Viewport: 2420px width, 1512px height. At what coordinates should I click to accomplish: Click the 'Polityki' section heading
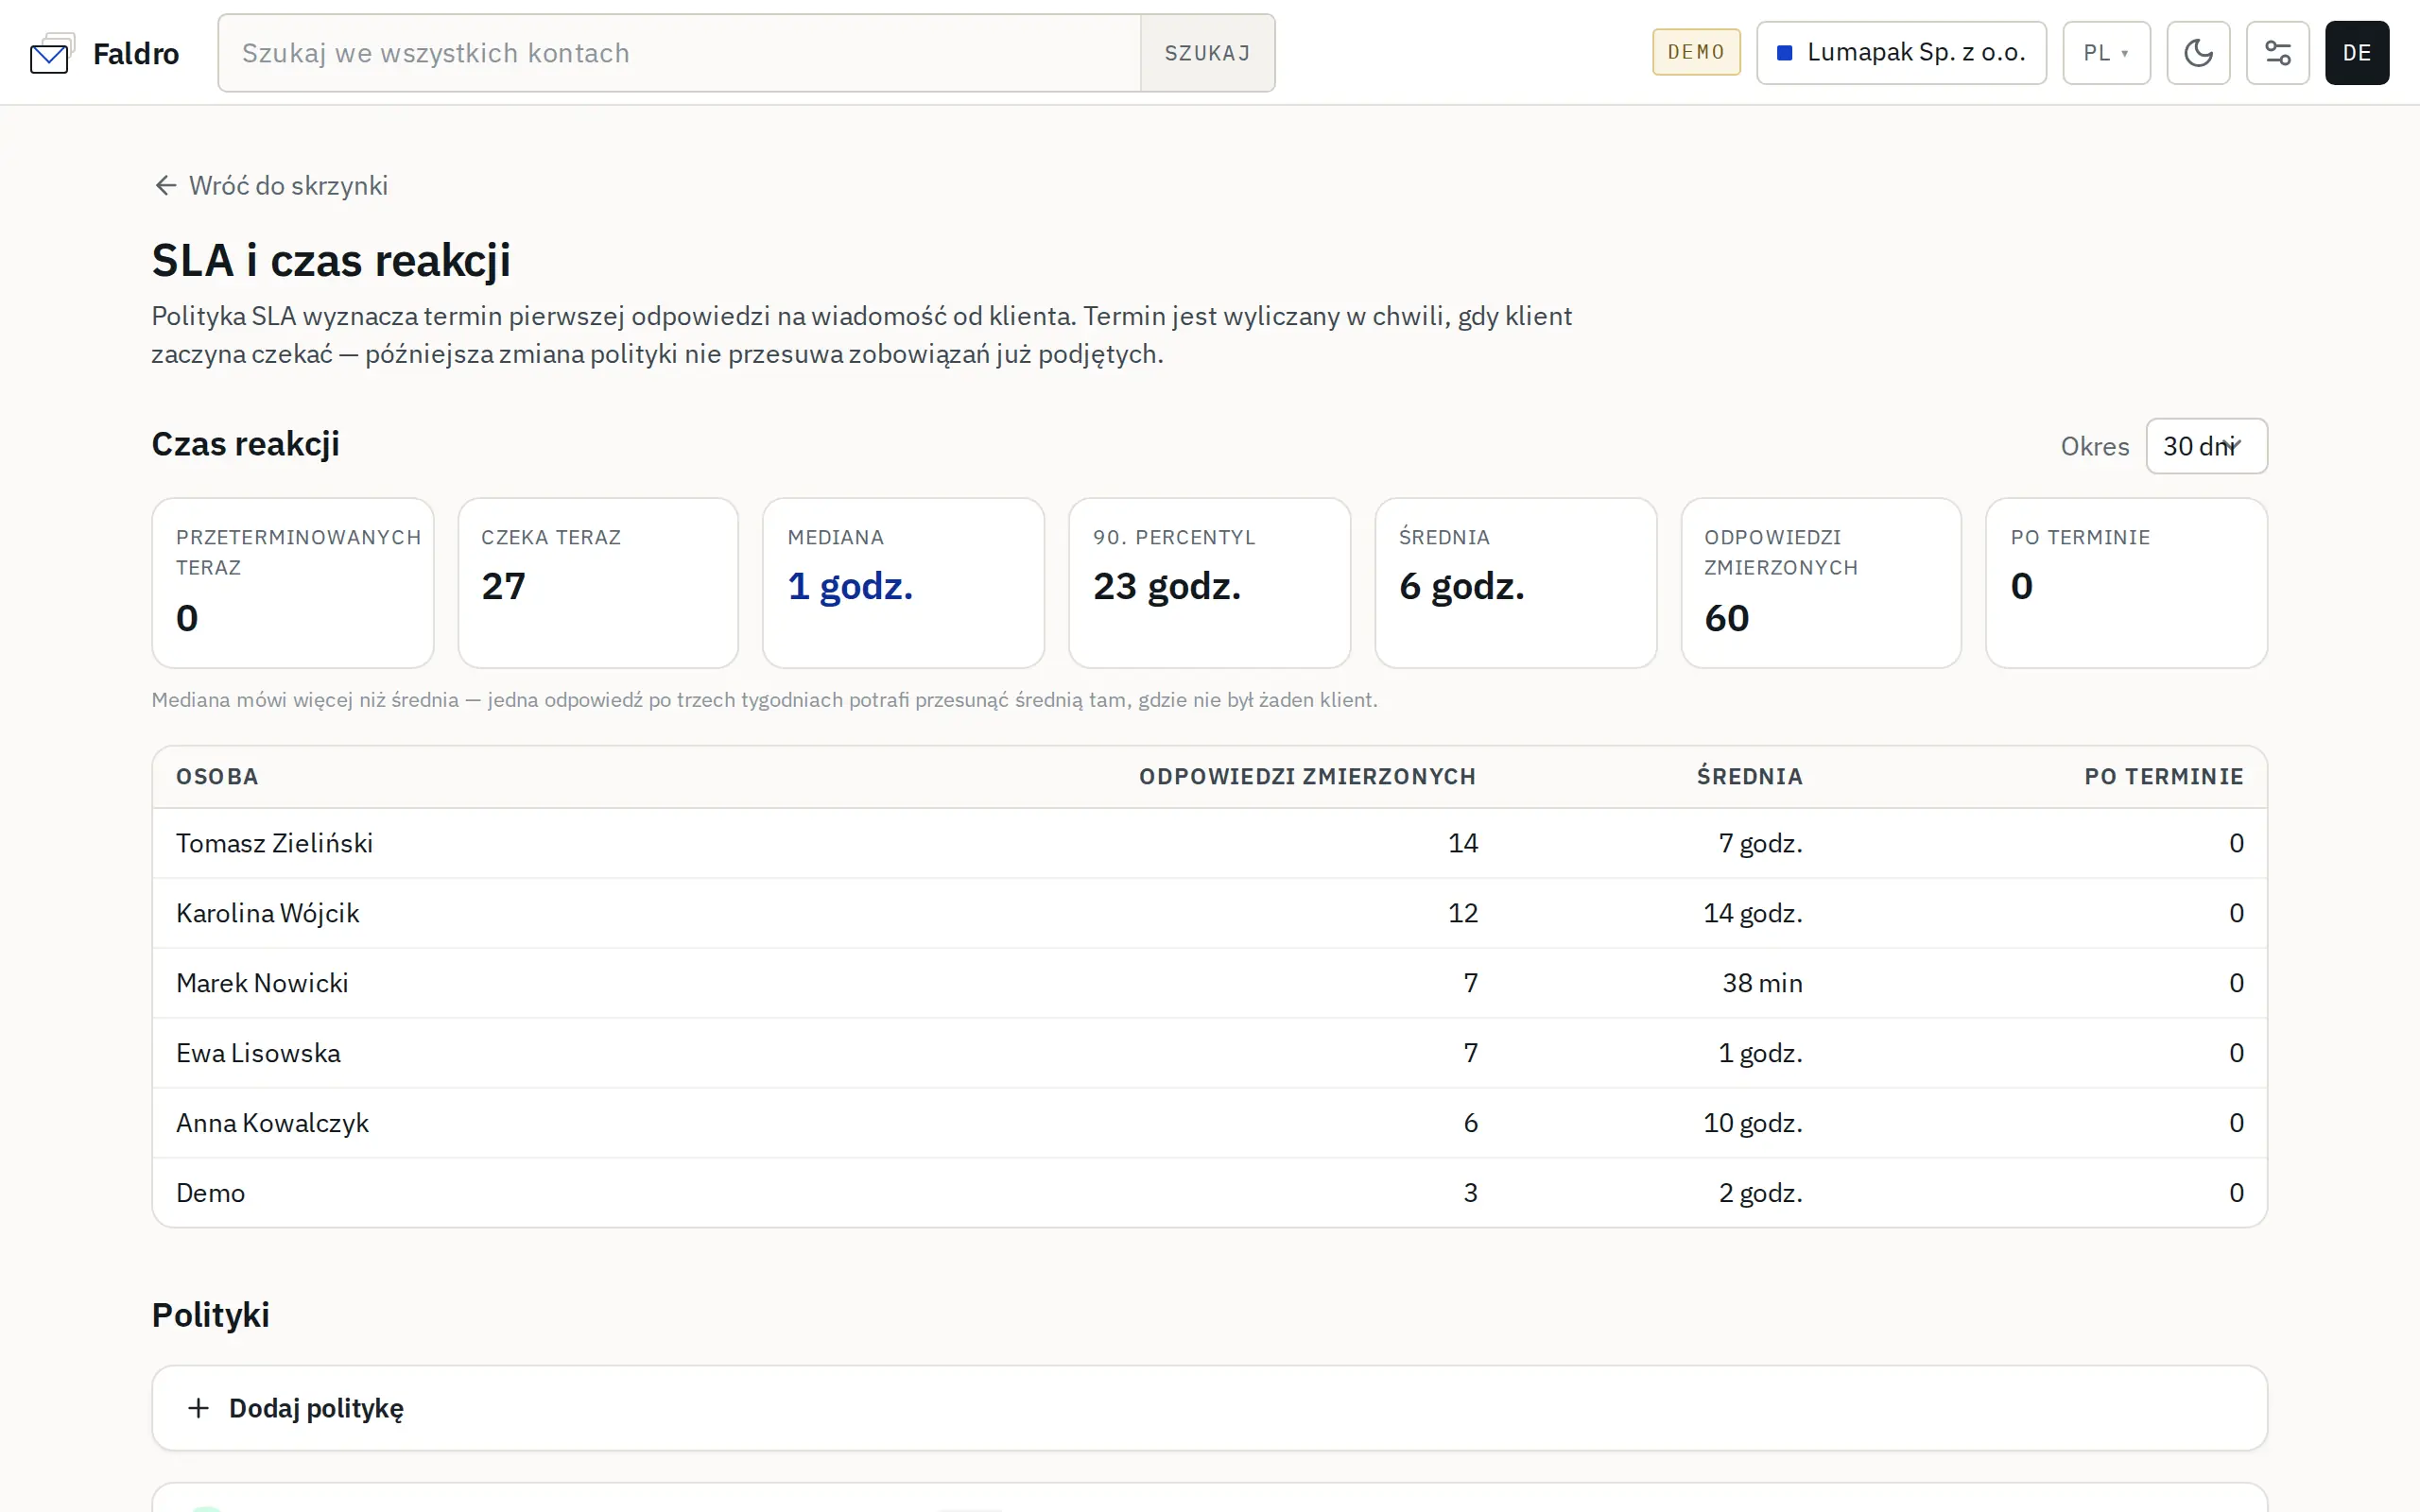(211, 1315)
